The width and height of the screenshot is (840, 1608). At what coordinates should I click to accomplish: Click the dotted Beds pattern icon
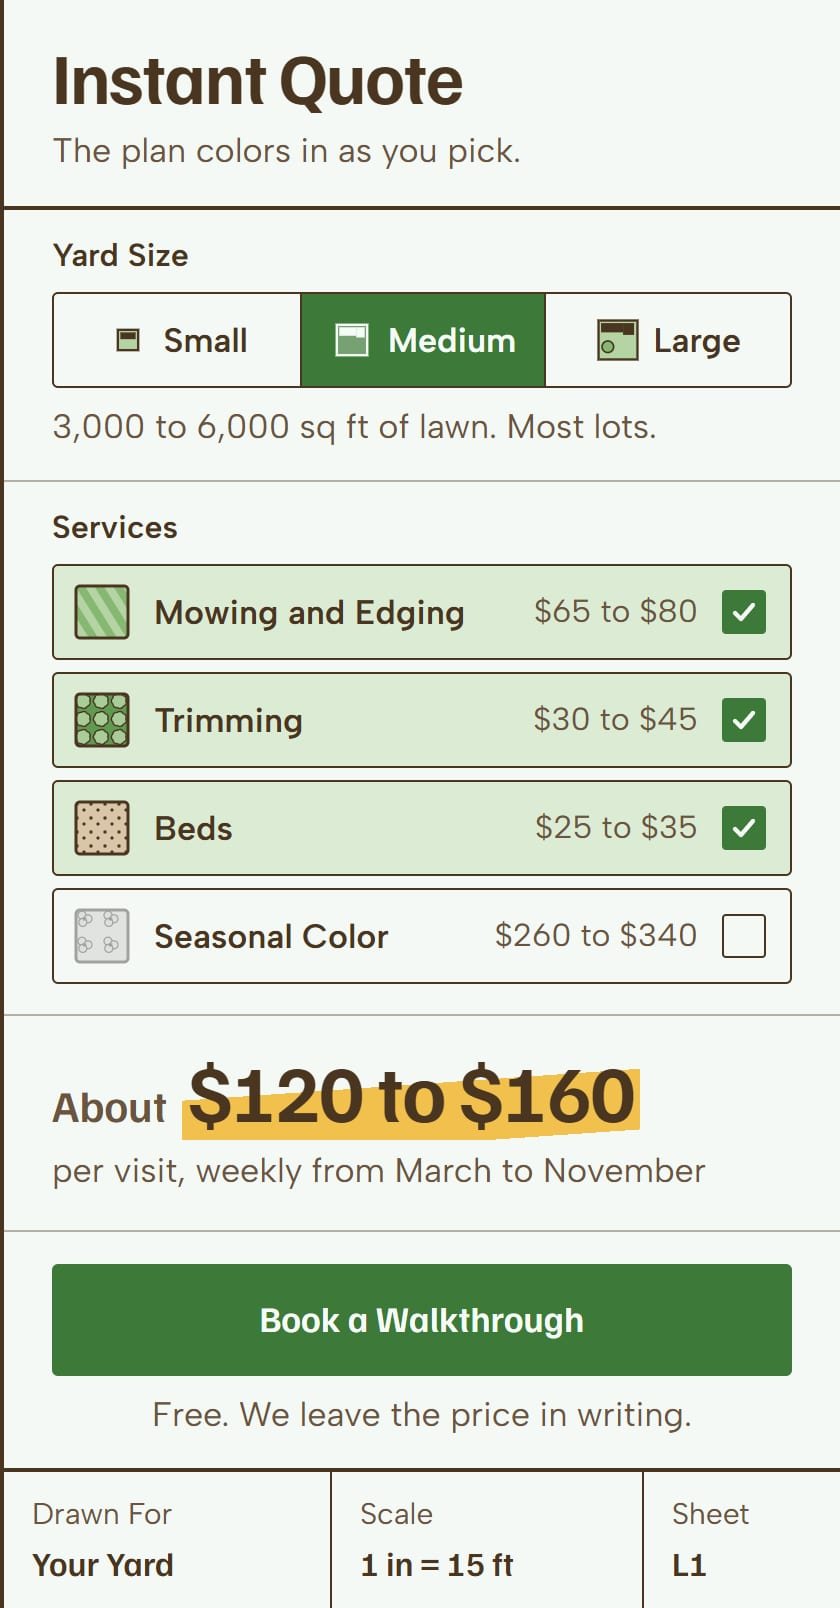click(x=102, y=828)
